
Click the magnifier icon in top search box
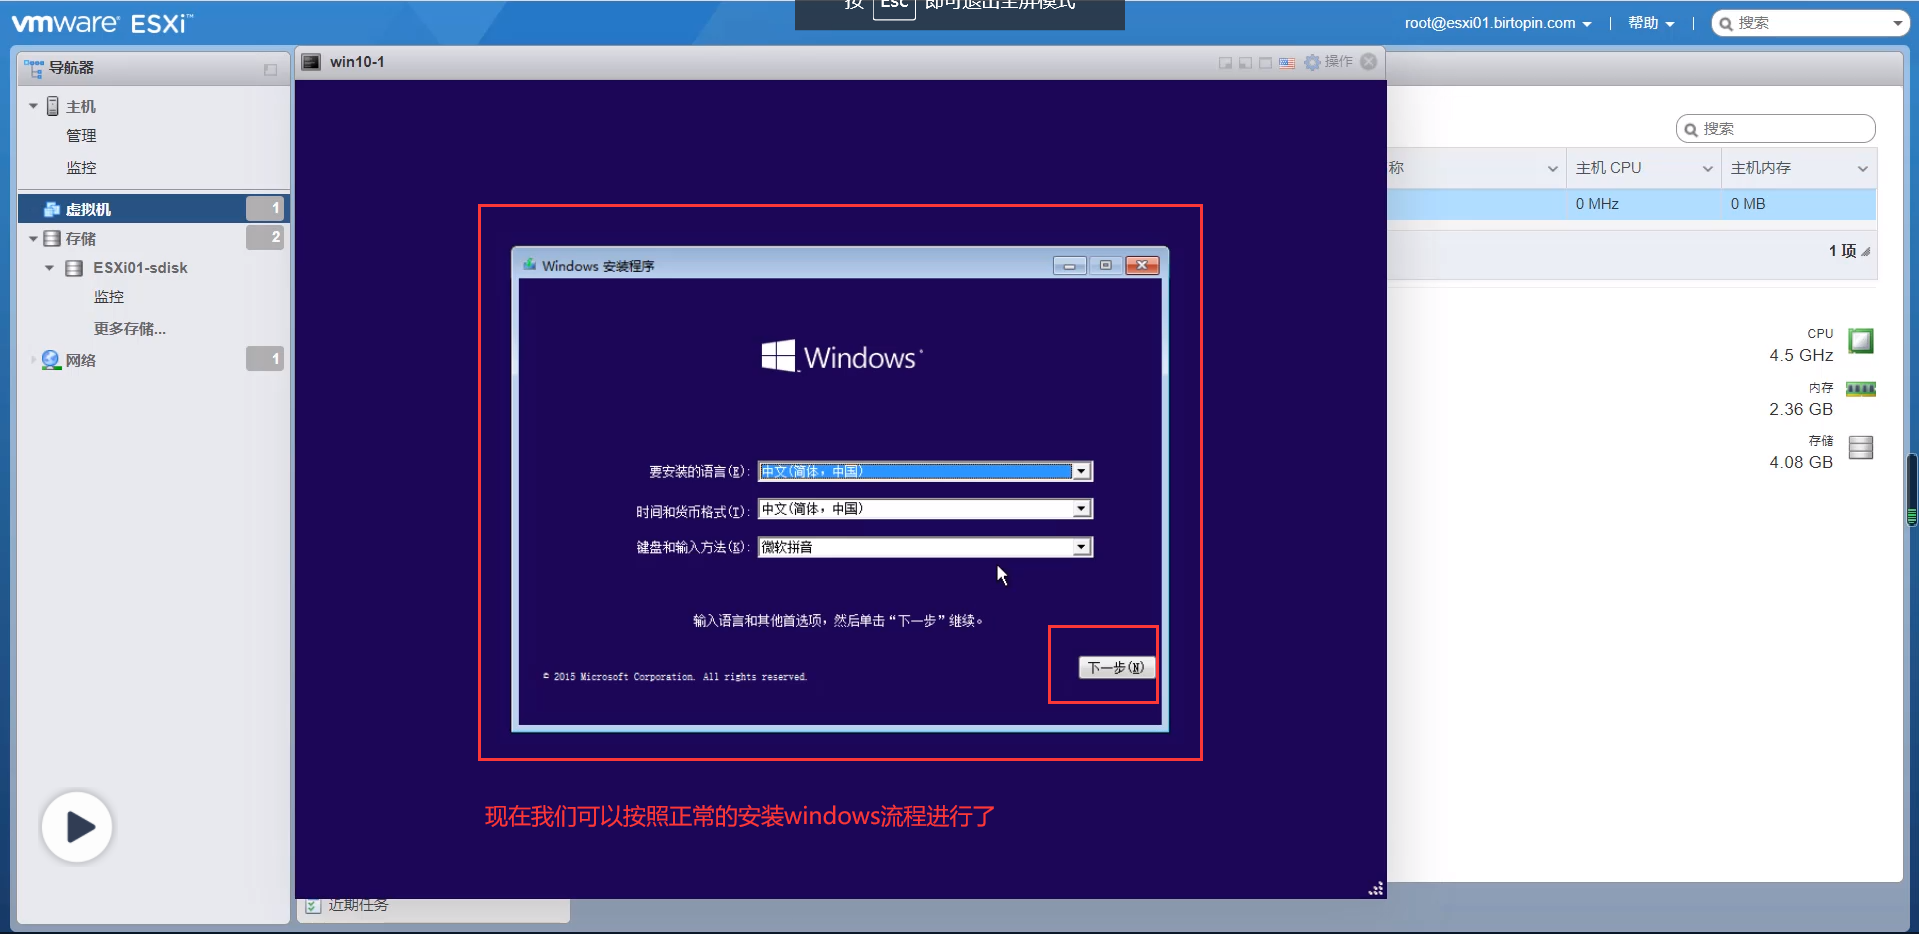1726,24
